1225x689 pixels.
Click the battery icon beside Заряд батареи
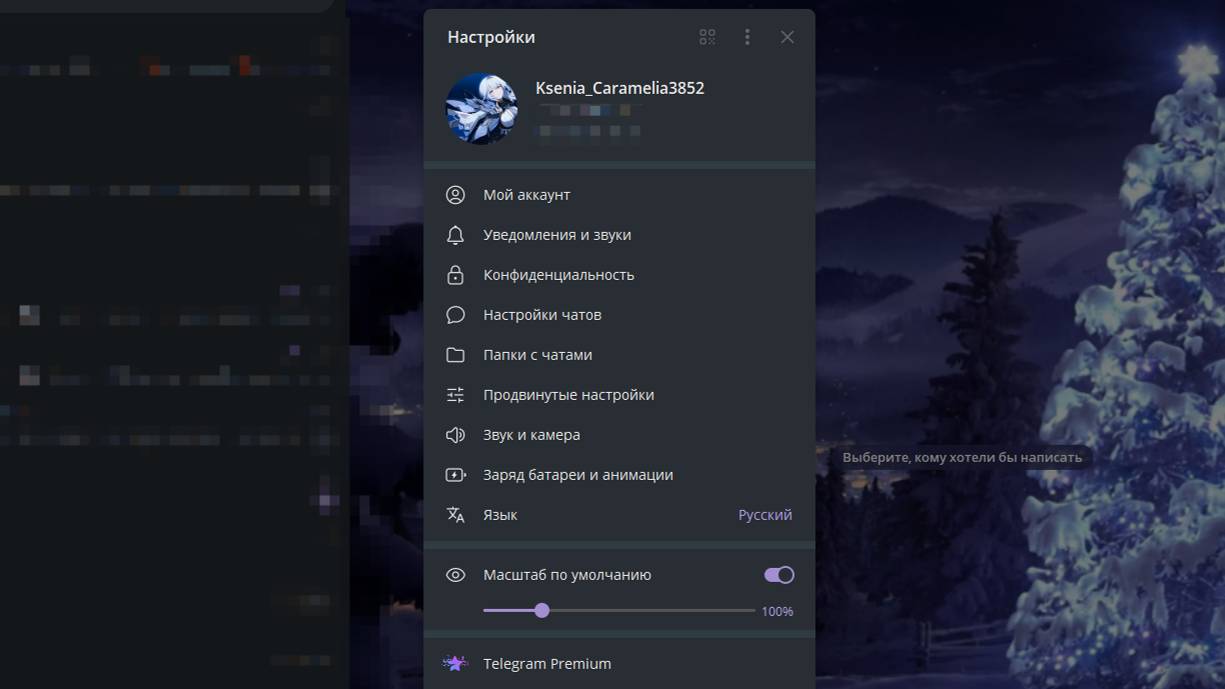coord(455,475)
